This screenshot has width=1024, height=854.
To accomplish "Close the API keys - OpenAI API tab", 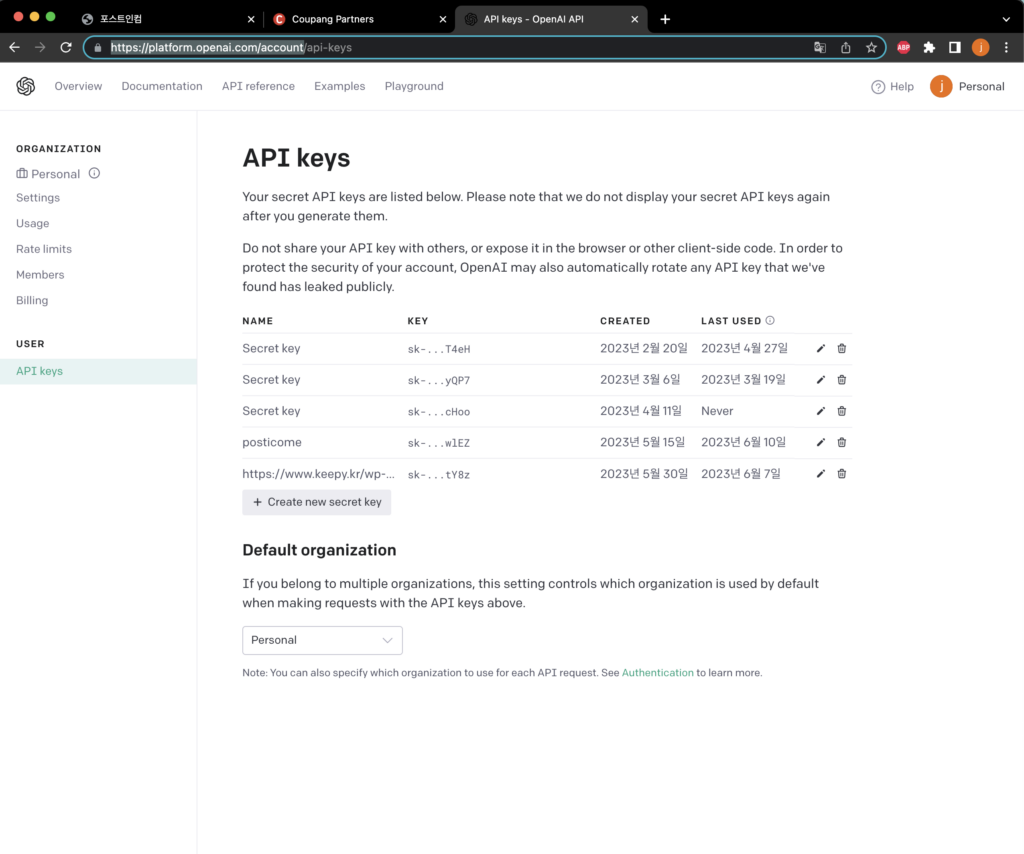I will tap(634, 20).
